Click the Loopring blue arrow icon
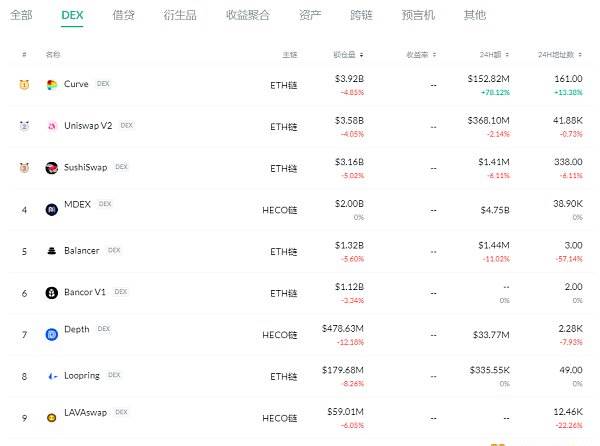 [x=52, y=376]
